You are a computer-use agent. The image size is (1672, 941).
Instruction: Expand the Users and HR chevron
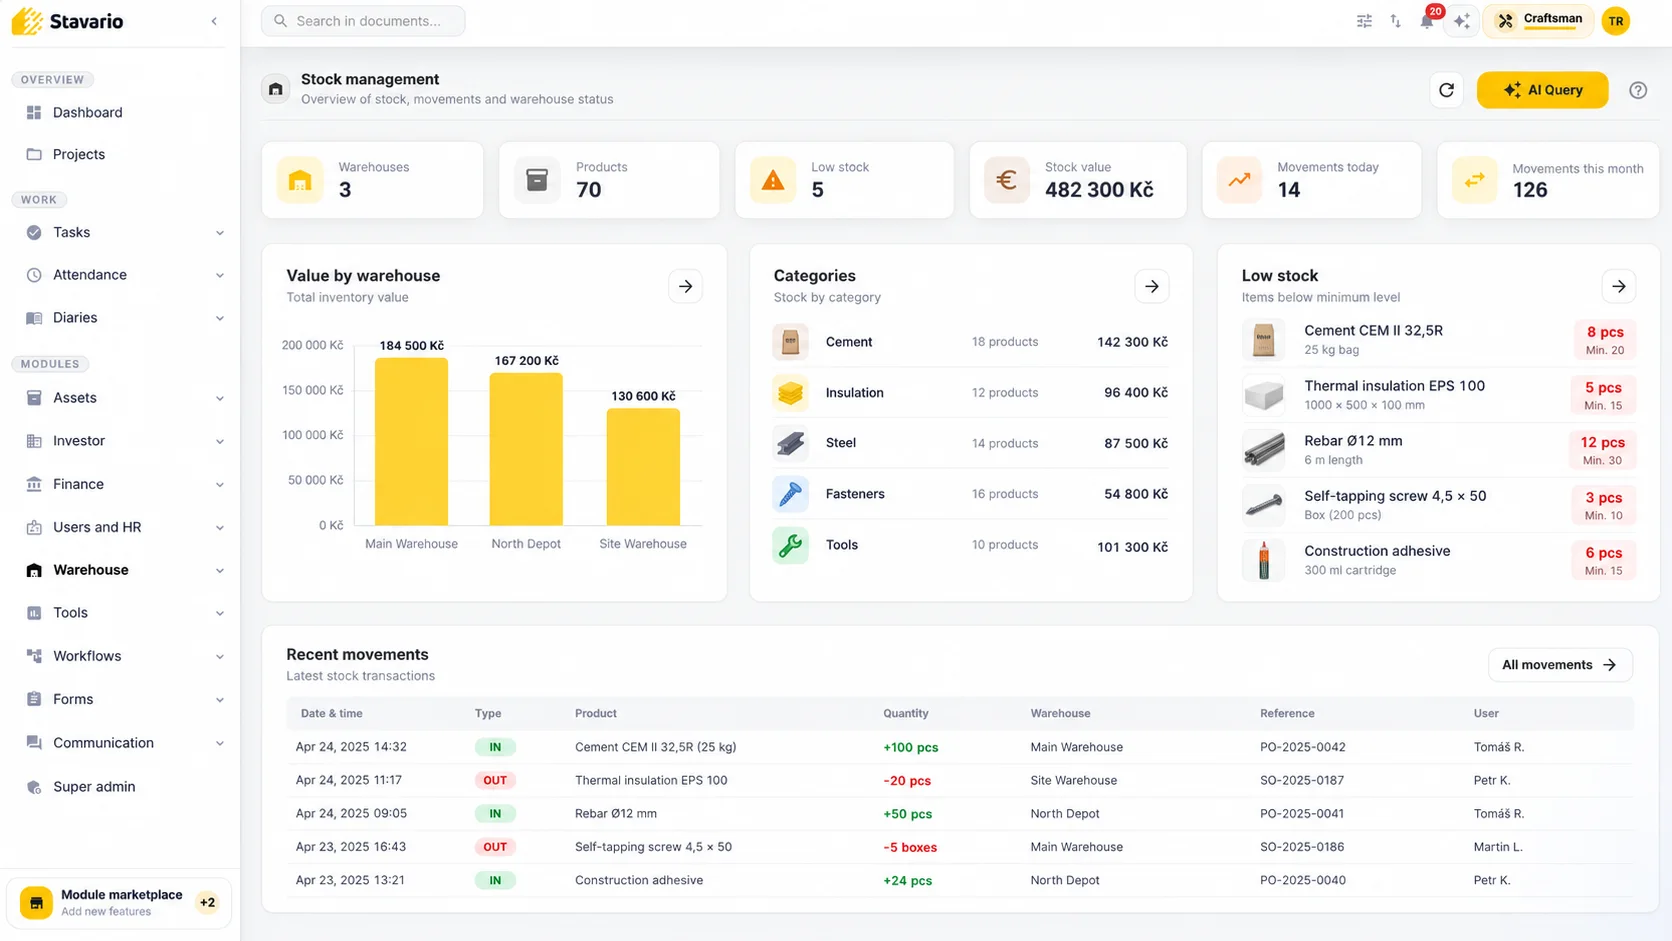coord(219,528)
